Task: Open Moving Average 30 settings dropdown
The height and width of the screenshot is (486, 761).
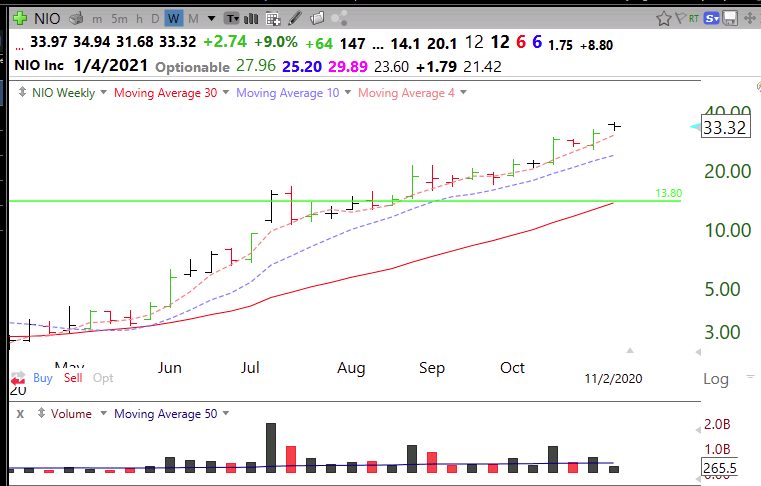Action: click(226, 92)
